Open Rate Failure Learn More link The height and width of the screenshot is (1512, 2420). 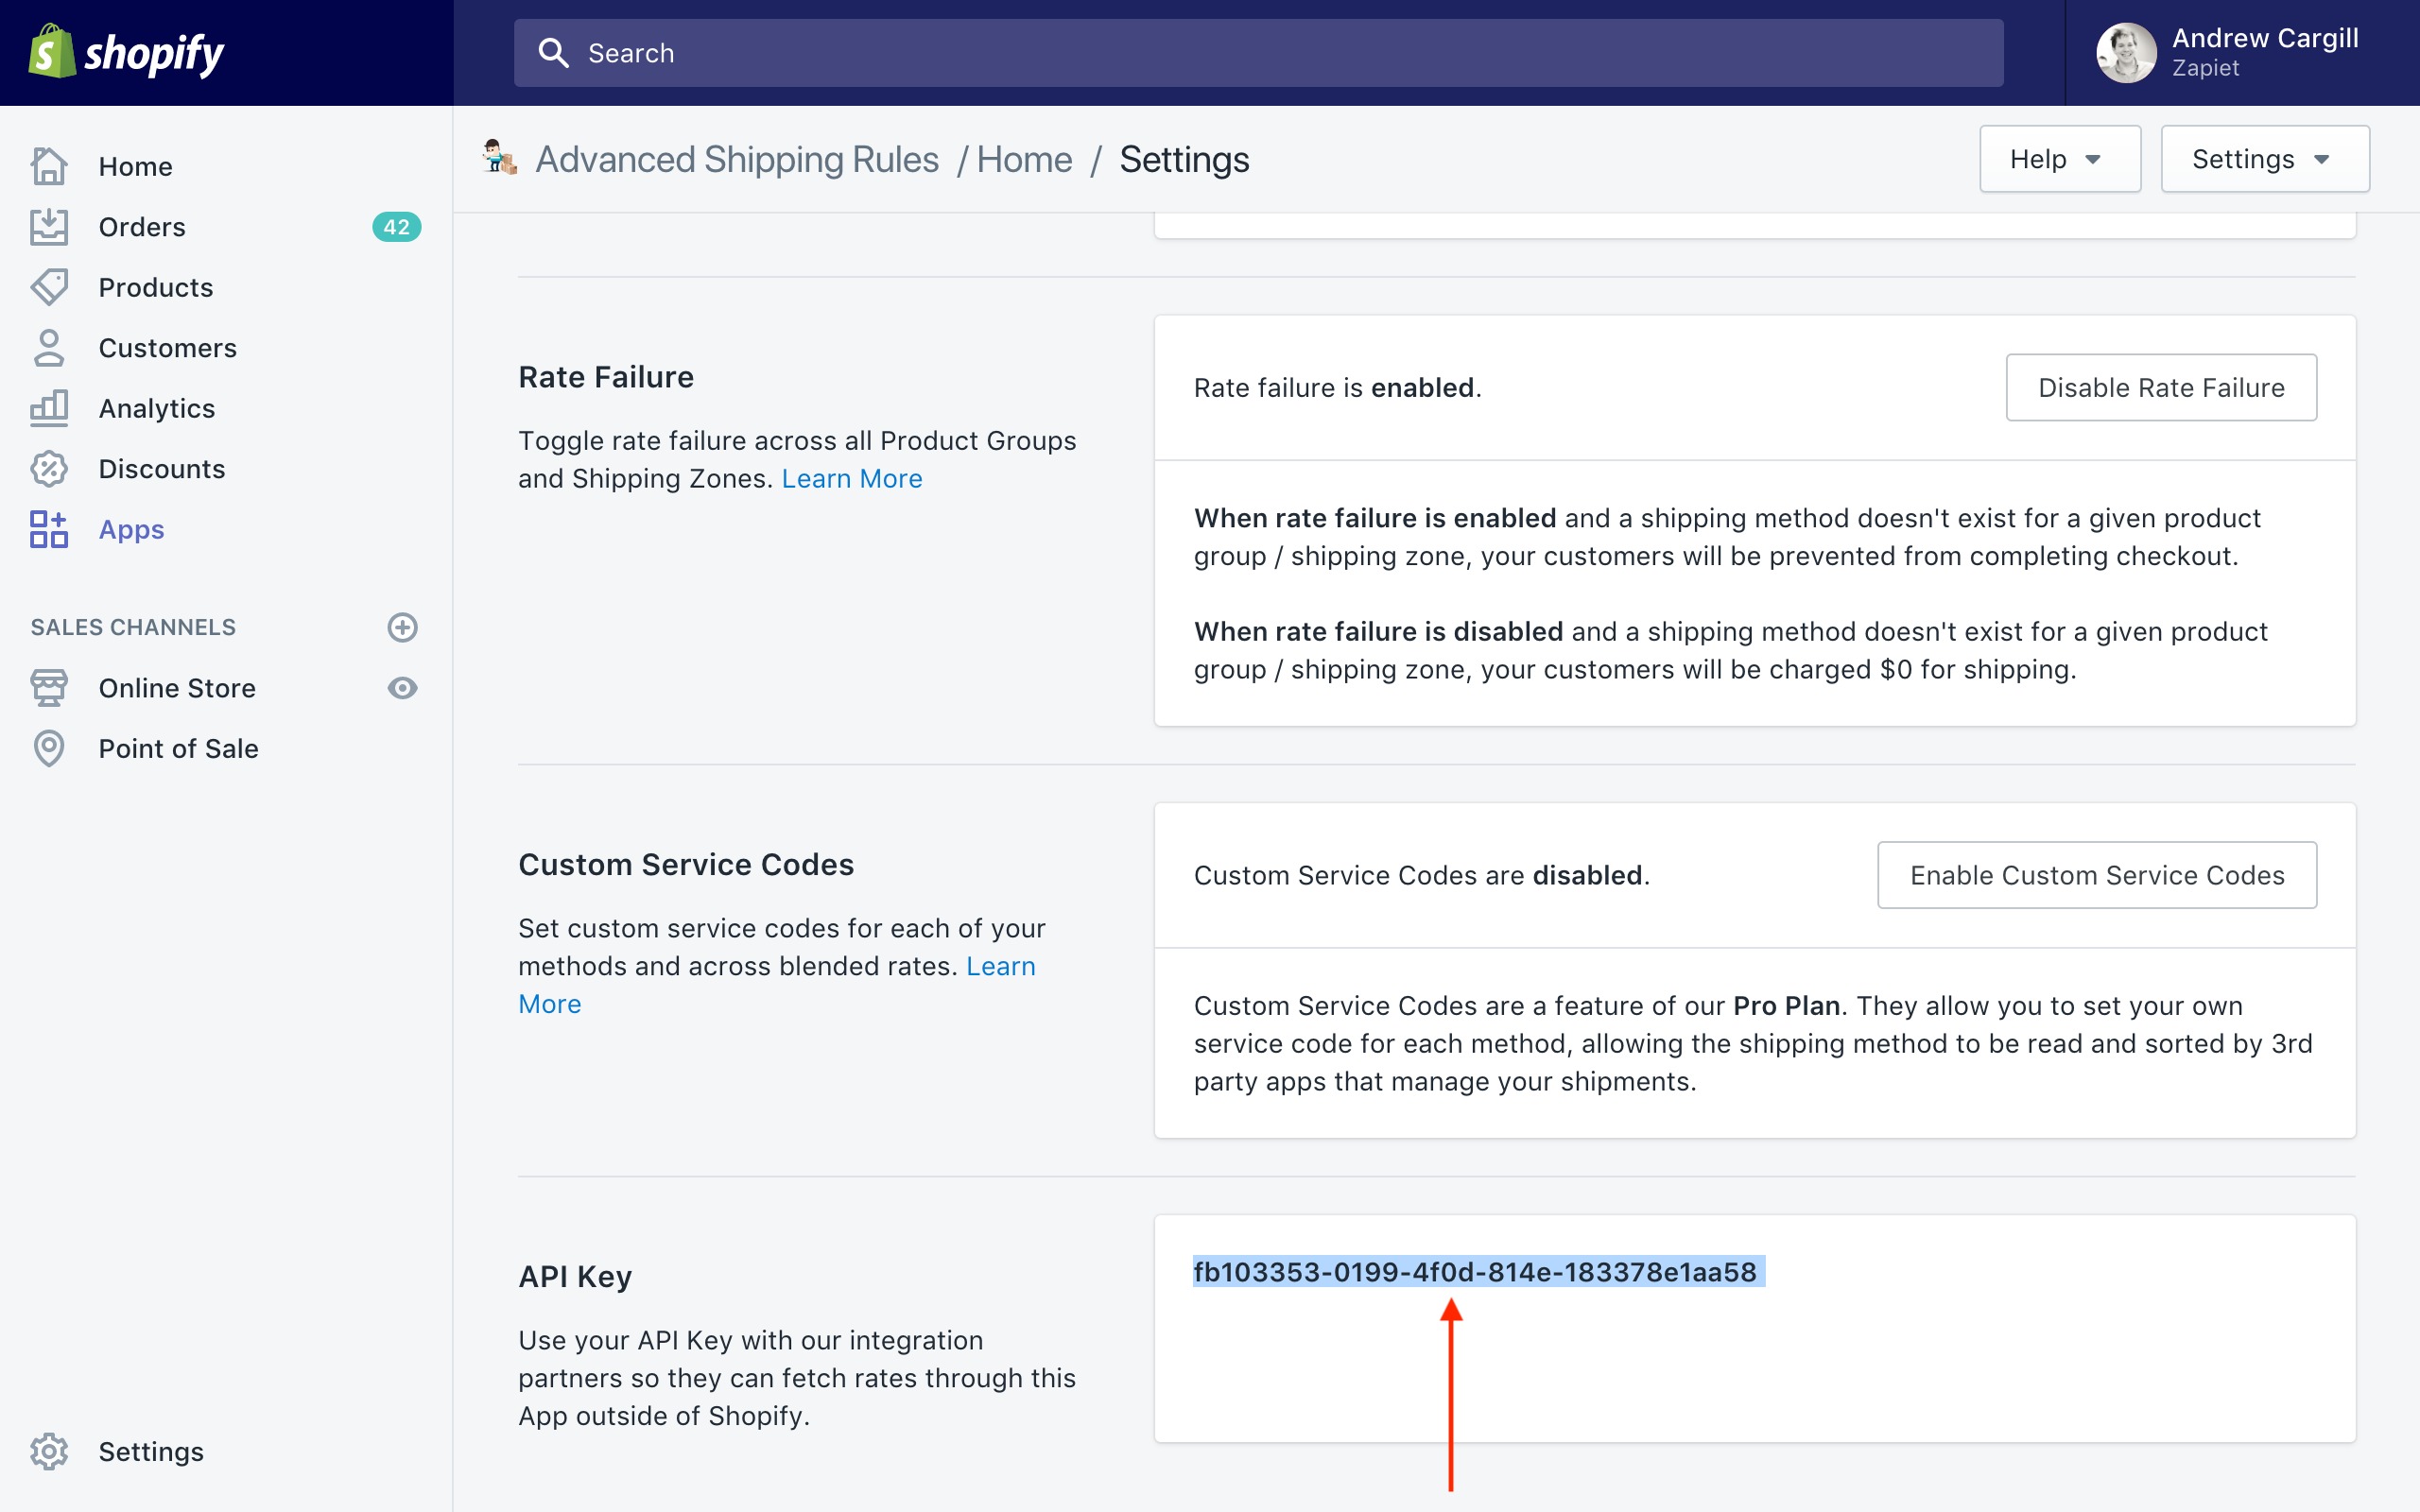pyautogui.click(x=851, y=479)
